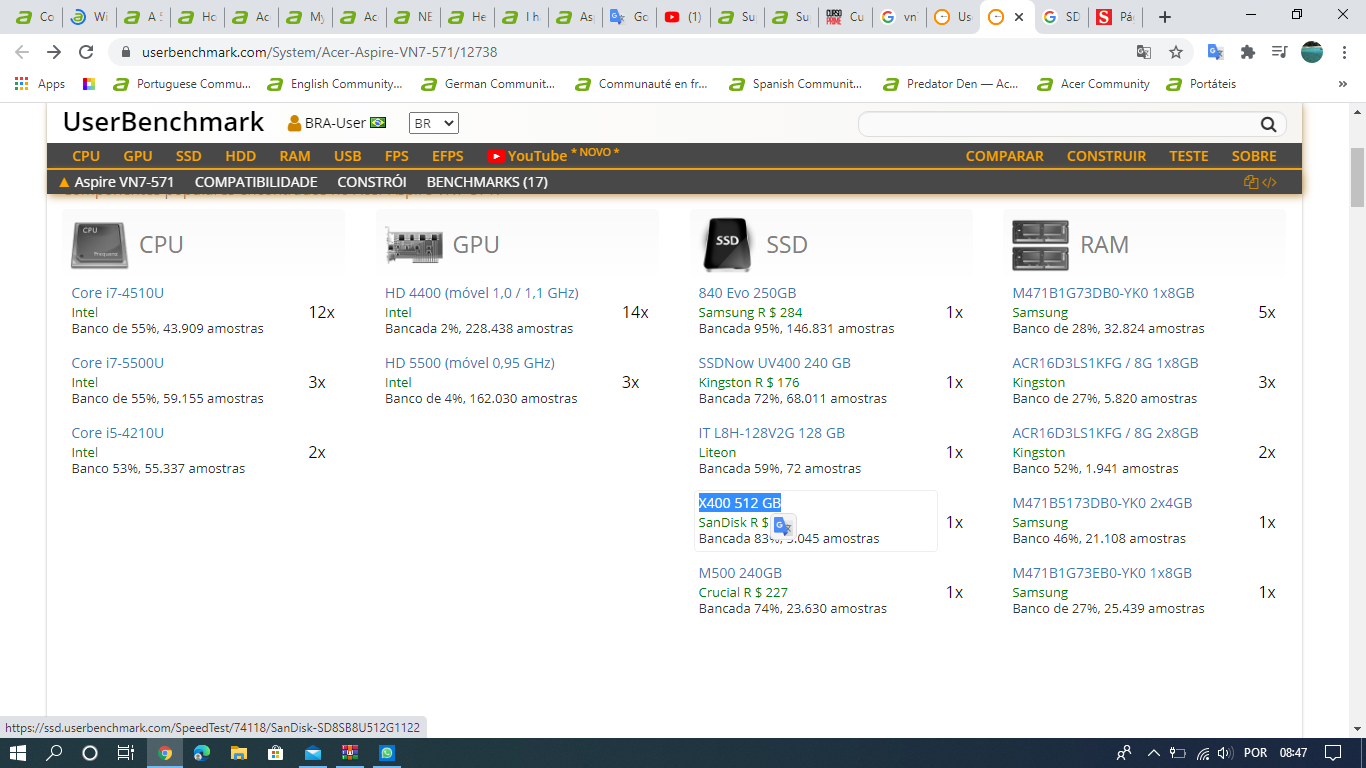
Task: Open the media controls icon in toolbar
Action: point(1279,52)
